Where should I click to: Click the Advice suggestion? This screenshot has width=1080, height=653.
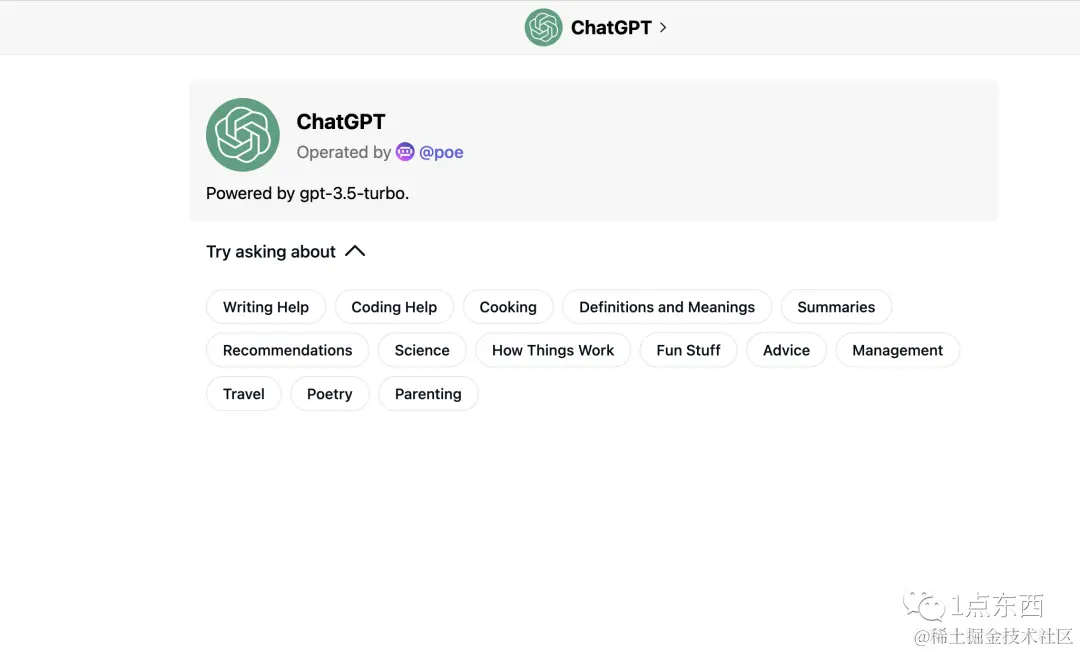pyautogui.click(x=786, y=350)
